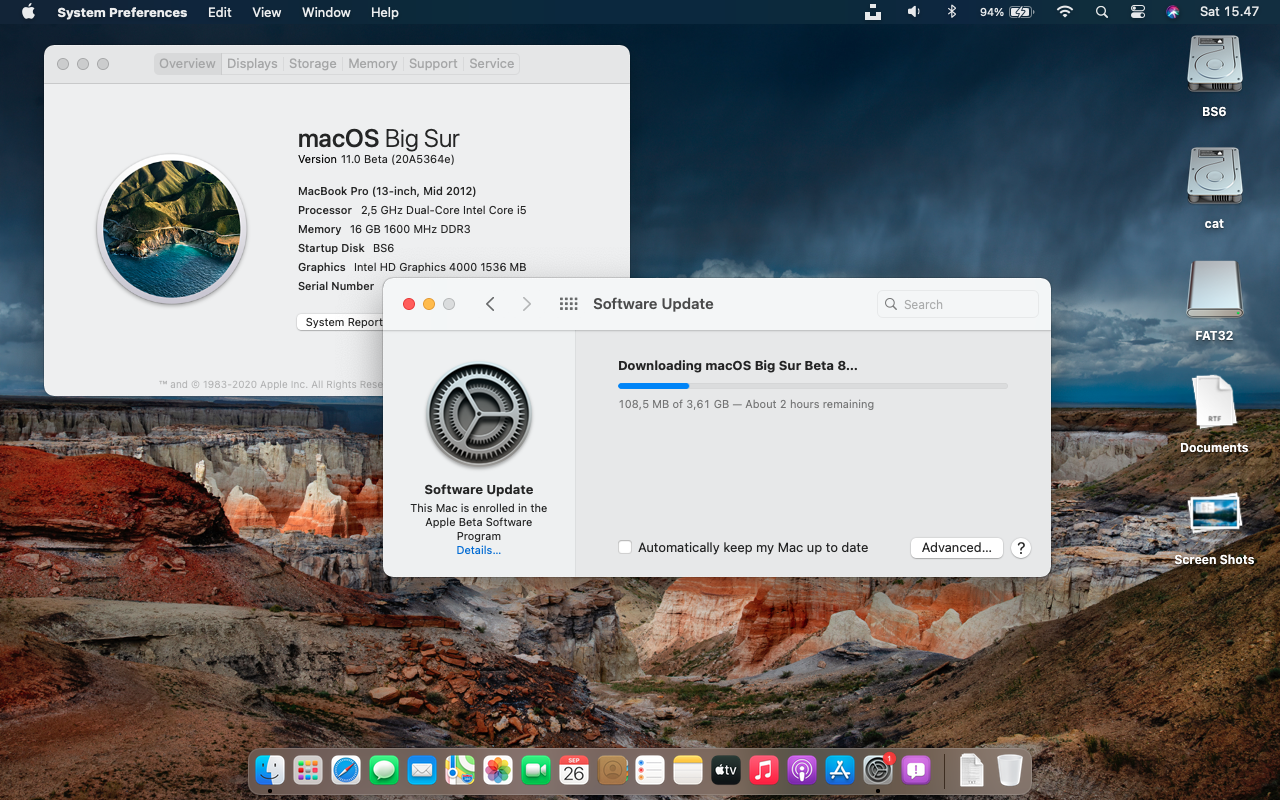Open the document icon beside Trash in Dock
Screen dimensions: 1280x800
tap(972, 770)
